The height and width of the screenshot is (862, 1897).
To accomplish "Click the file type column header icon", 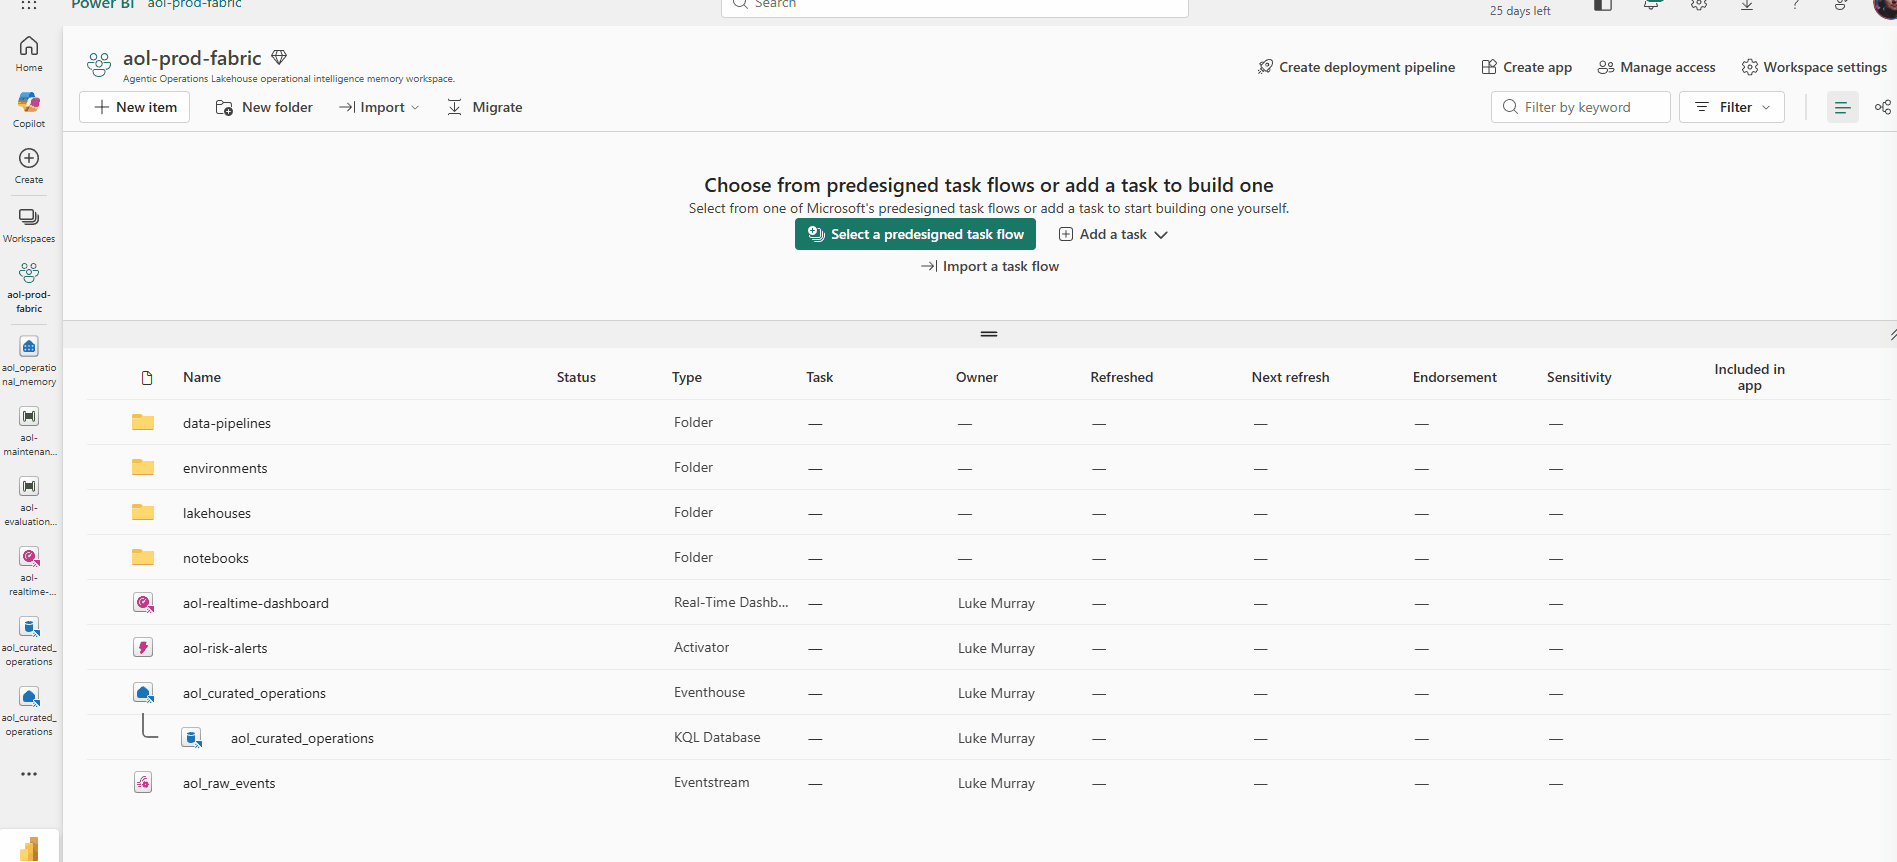I will coord(147,377).
